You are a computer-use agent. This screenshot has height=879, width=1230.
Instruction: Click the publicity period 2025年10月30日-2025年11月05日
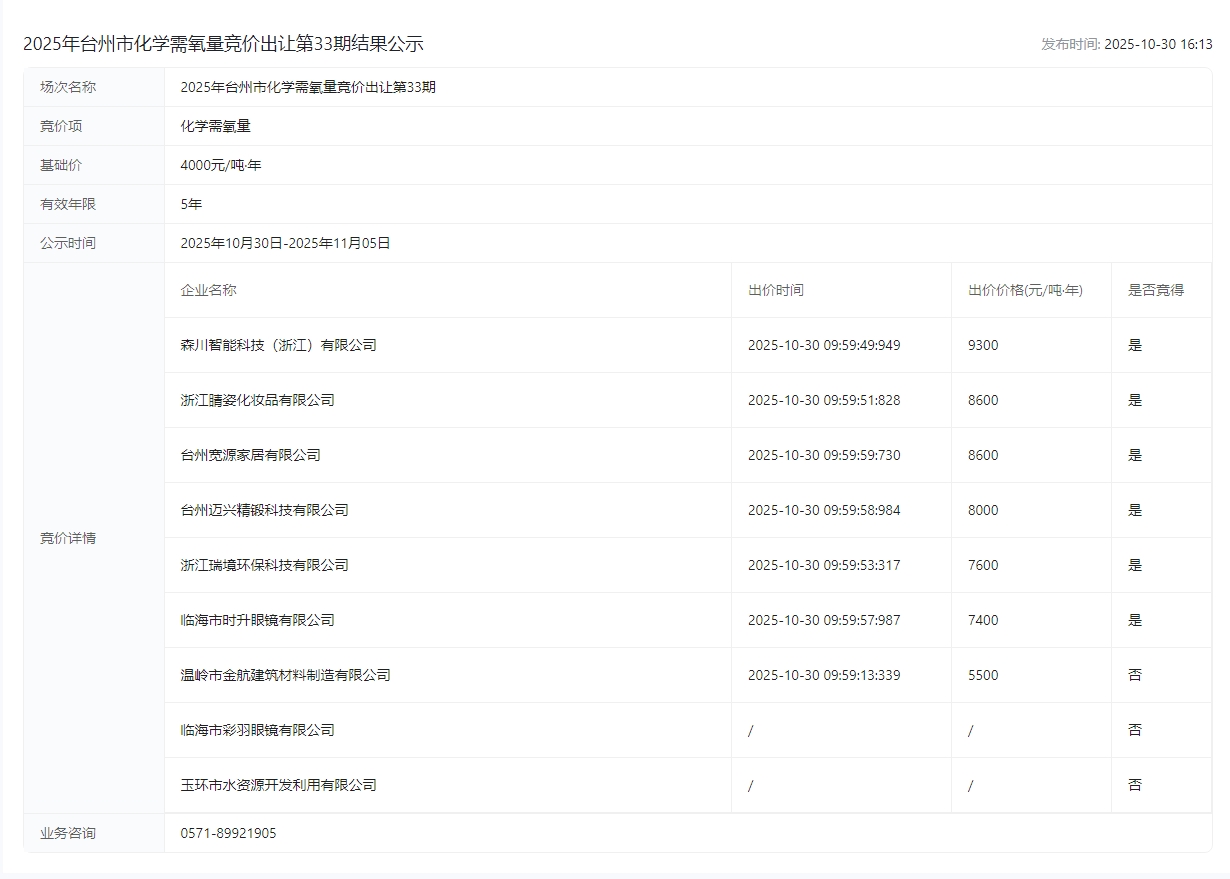[285, 243]
